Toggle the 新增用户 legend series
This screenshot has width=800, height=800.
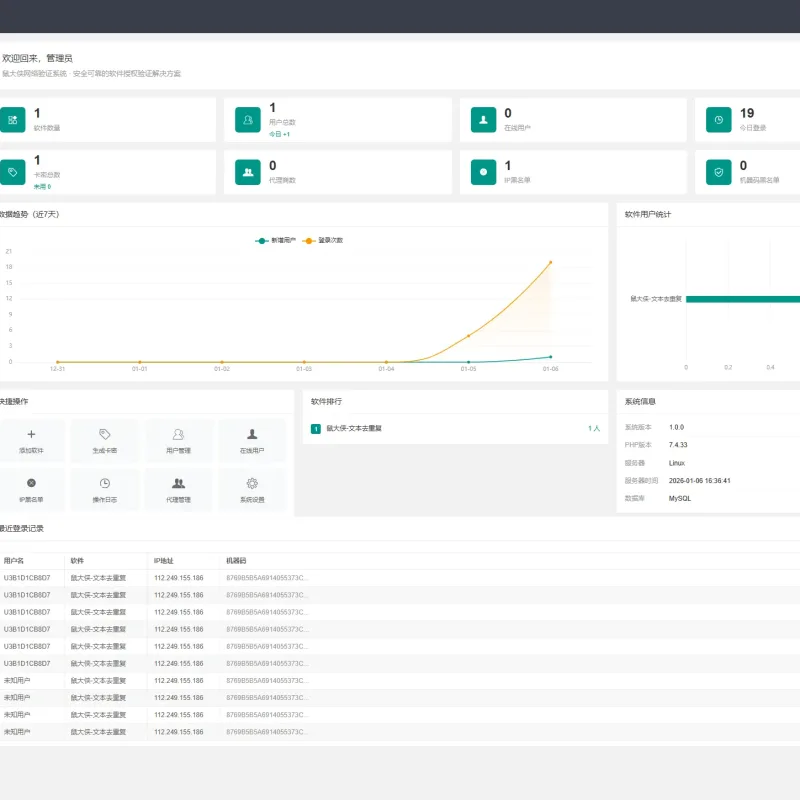276,240
